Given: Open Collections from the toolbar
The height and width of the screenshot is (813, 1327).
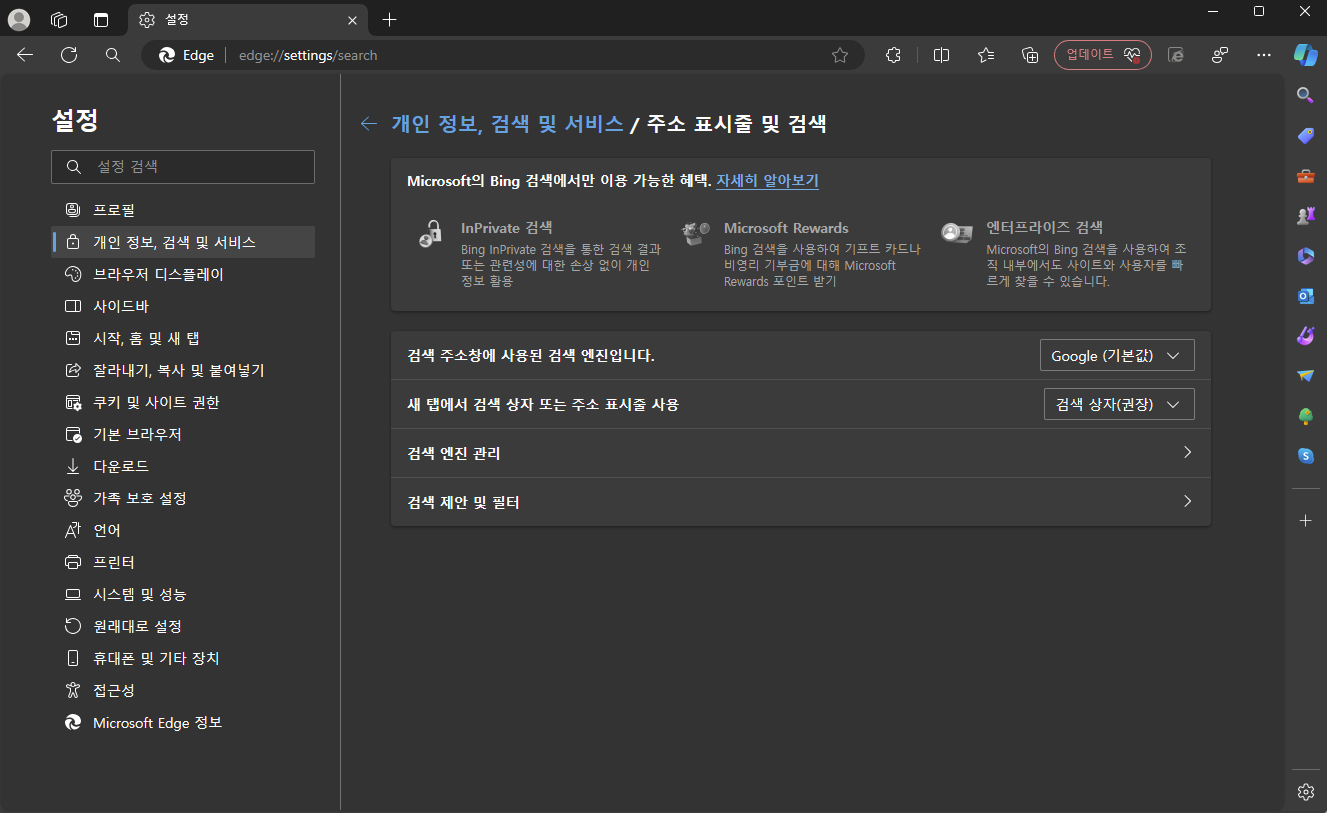Looking at the screenshot, I should point(1030,55).
